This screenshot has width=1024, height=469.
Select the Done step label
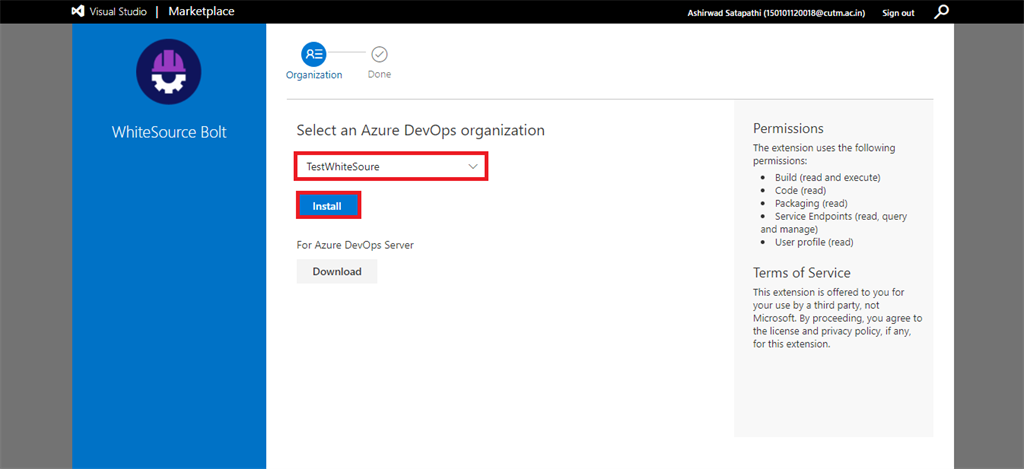pos(379,75)
